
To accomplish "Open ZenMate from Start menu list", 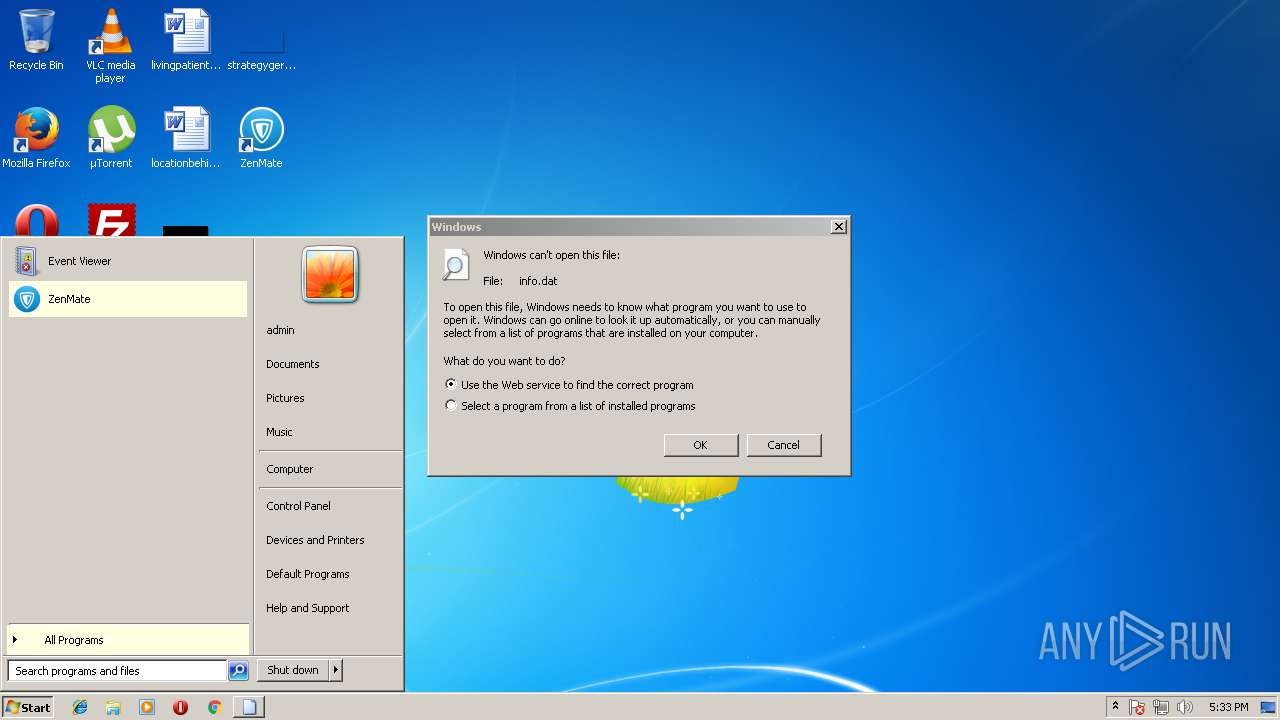I will pos(128,299).
